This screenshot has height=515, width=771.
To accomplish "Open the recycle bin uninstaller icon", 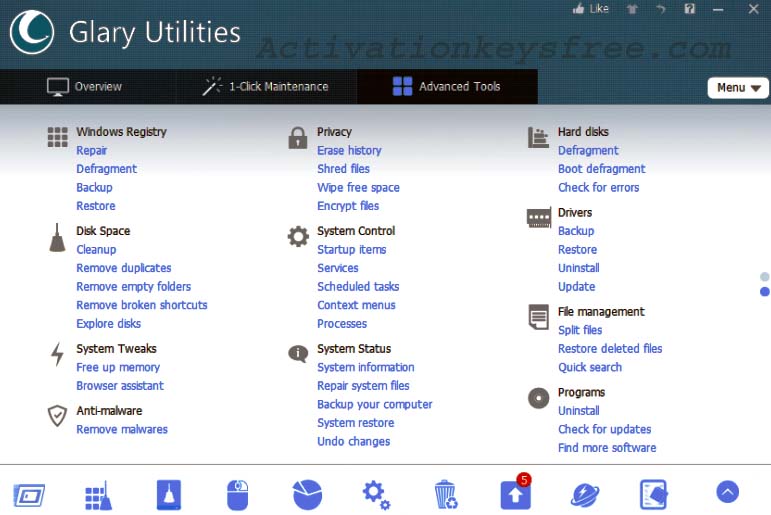I will tap(445, 495).
